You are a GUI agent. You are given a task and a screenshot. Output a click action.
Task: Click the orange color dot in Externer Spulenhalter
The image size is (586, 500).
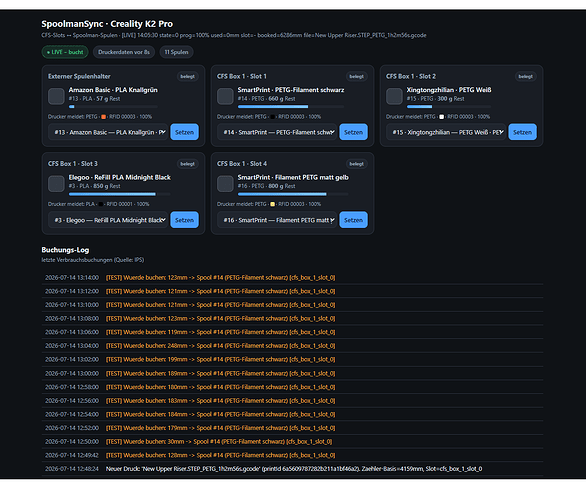(104, 117)
